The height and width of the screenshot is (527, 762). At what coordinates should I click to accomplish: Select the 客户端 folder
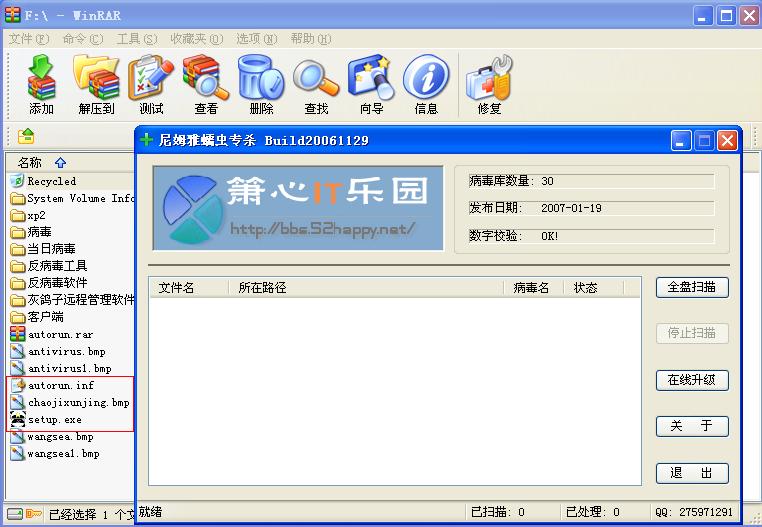(x=37, y=317)
